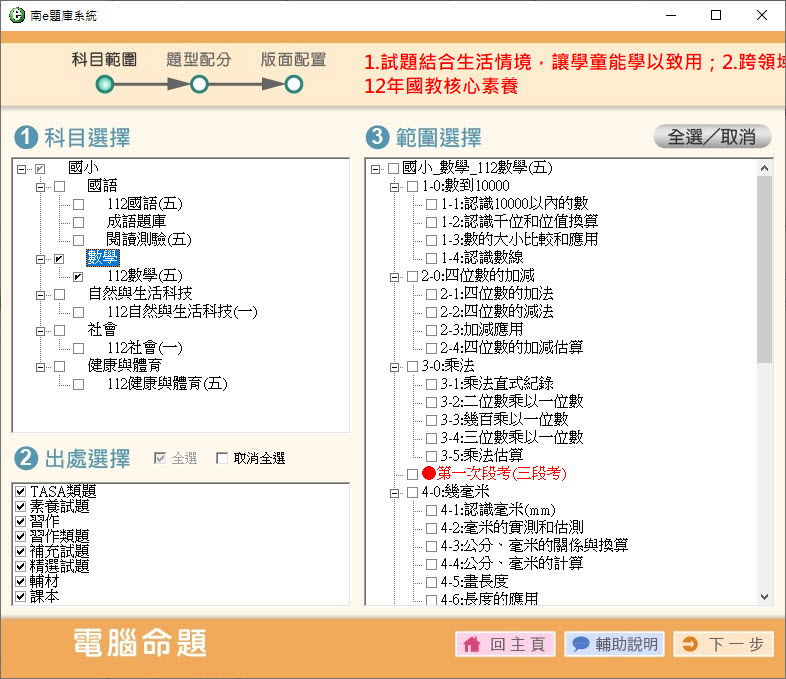Check the 1-1:認識10000以內的數 checkbox
Screen dimensions: 786x679
(x=432, y=204)
